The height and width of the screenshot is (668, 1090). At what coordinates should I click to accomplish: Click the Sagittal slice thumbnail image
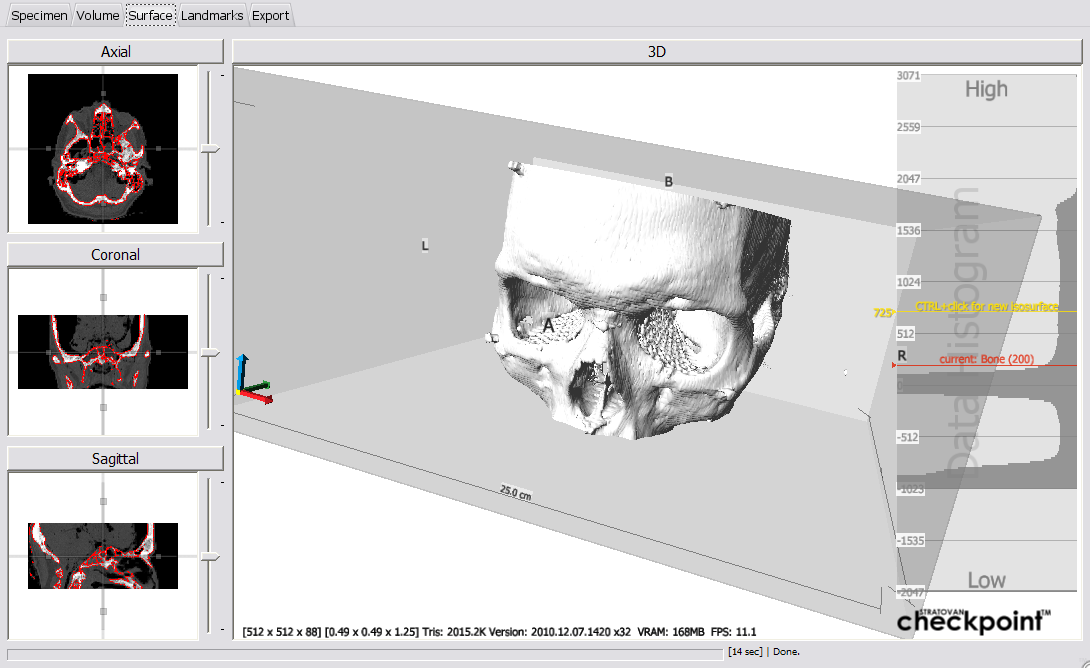coord(103,556)
